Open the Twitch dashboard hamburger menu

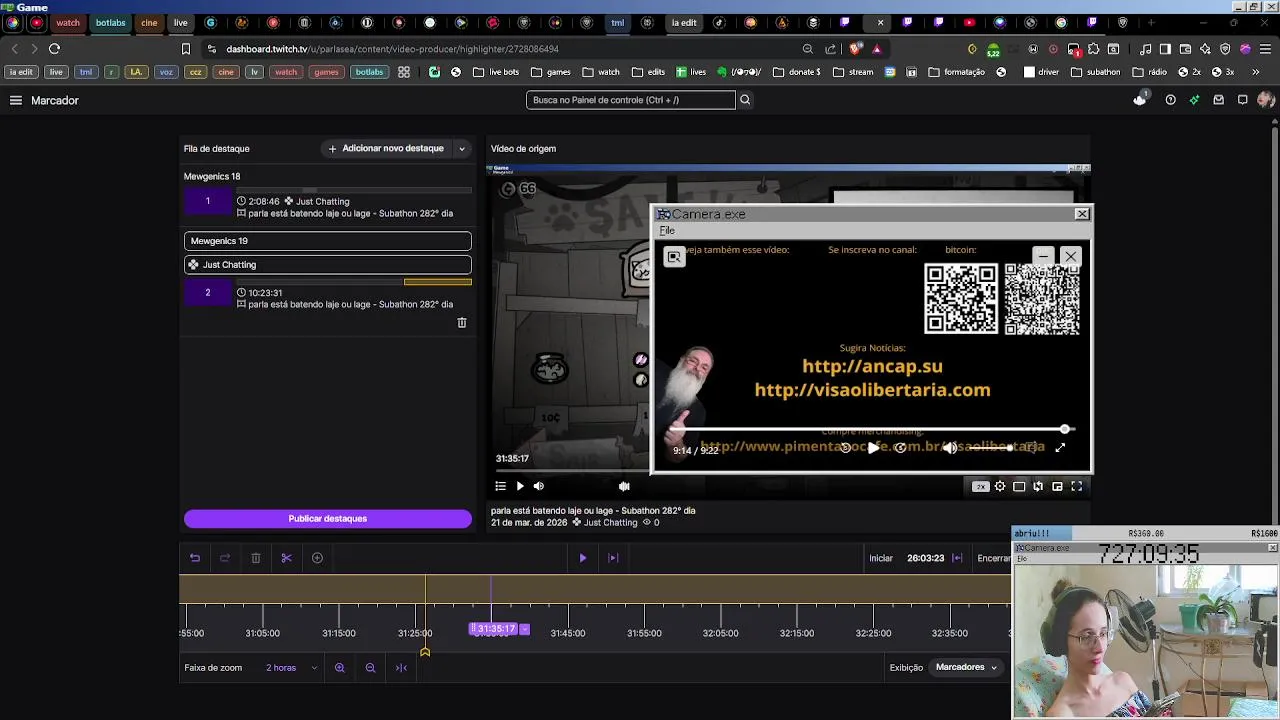[16, 100]
